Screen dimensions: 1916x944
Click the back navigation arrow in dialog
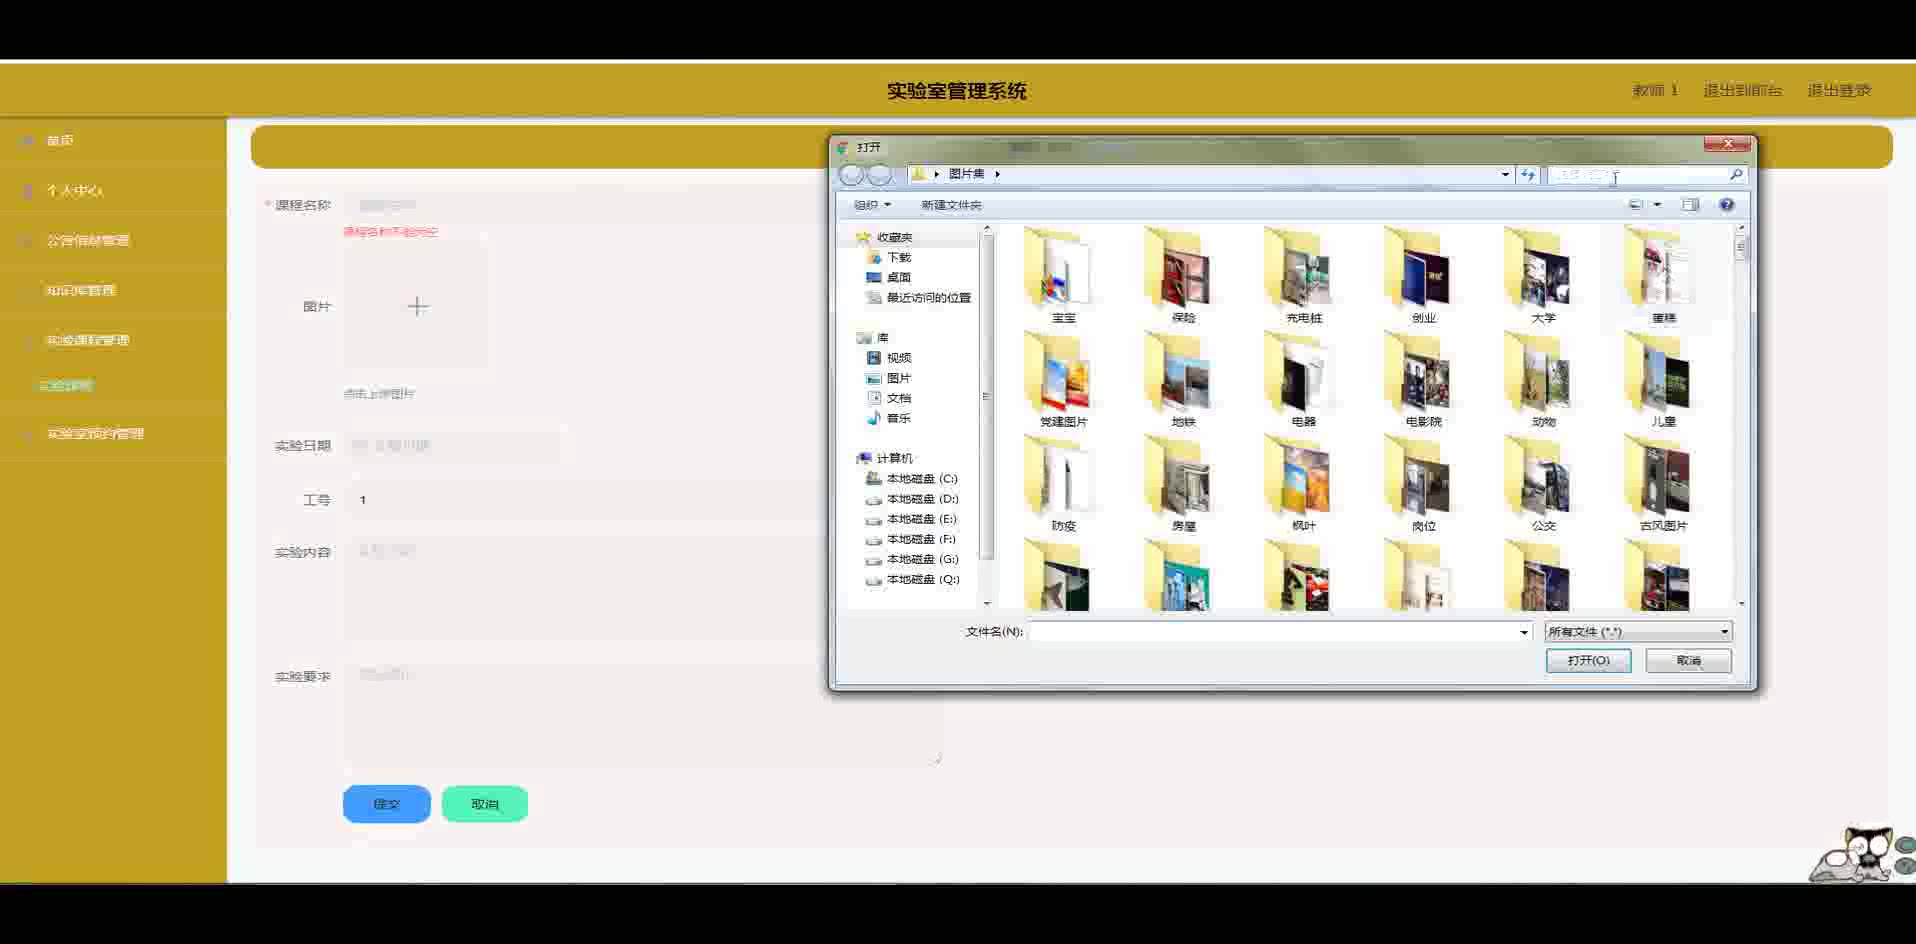pyautogui.click(x=851, y=175)
